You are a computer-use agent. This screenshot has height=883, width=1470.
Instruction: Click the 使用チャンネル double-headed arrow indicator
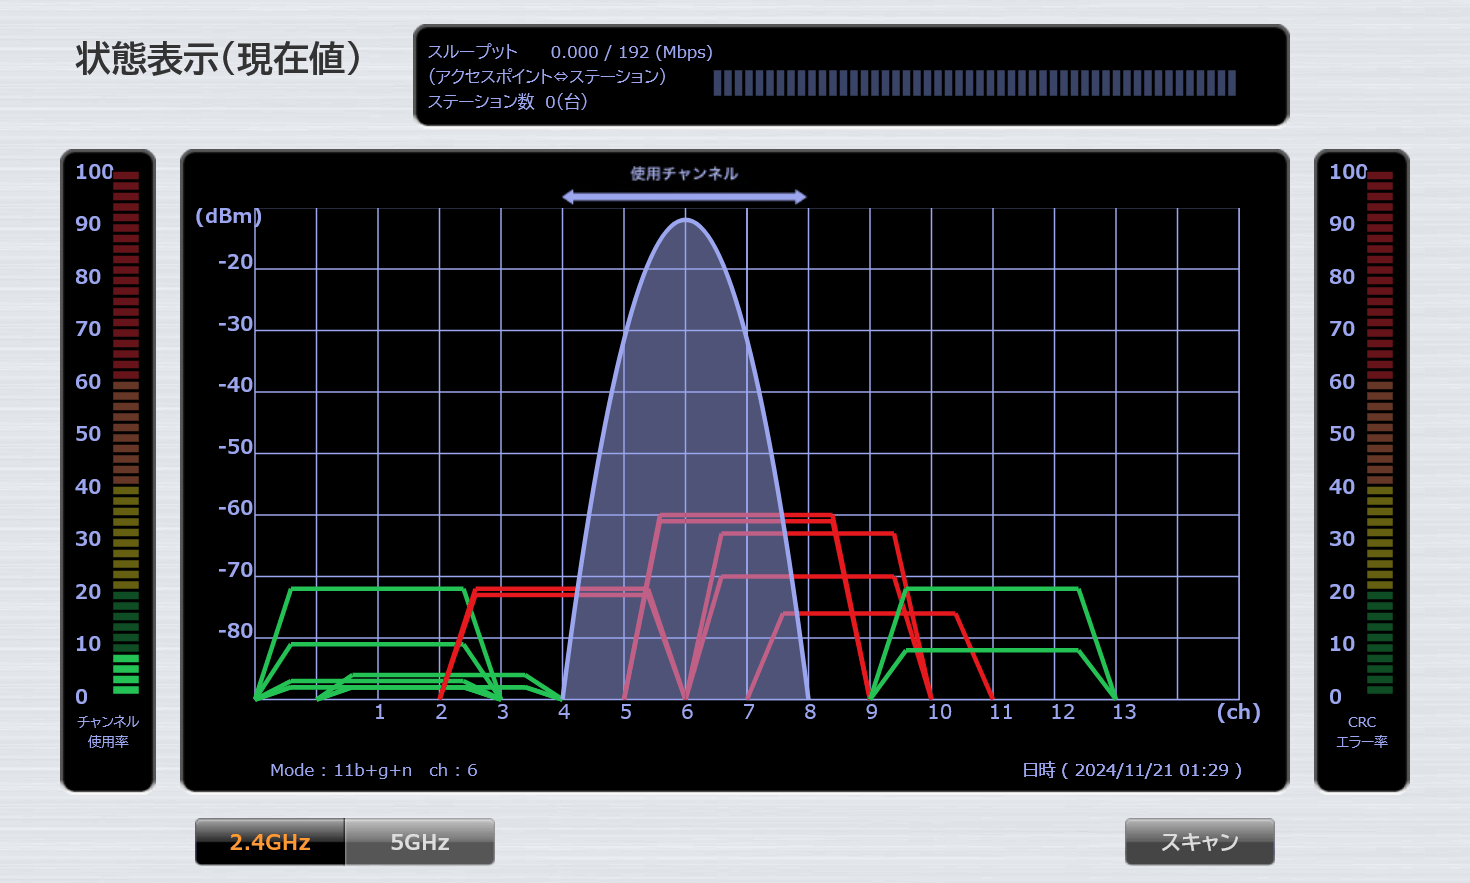tap(684, 197)
